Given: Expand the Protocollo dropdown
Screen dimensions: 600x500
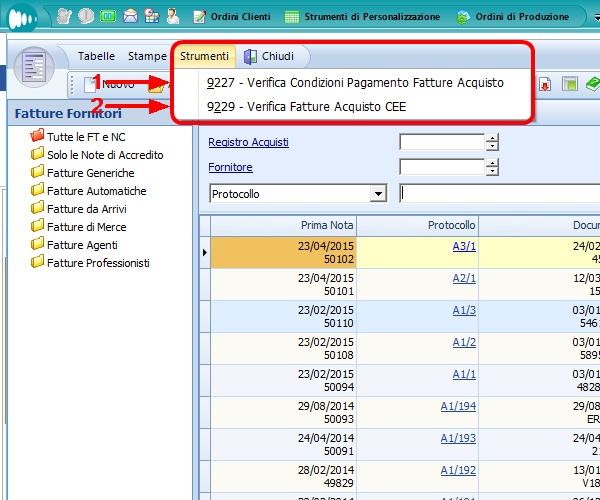Looking at the screenshot, I should point(378,193).
